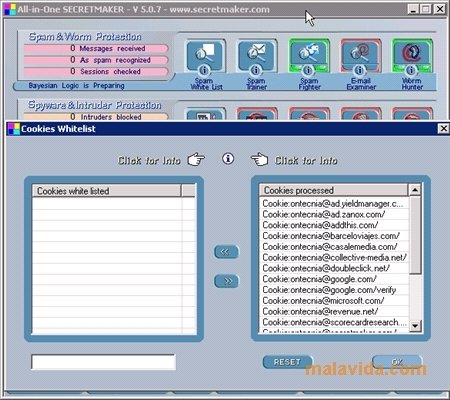Click the info badge under E-mail Examiner
The image size is (450, 400).
pyautogui.click(x=359, y=70)
